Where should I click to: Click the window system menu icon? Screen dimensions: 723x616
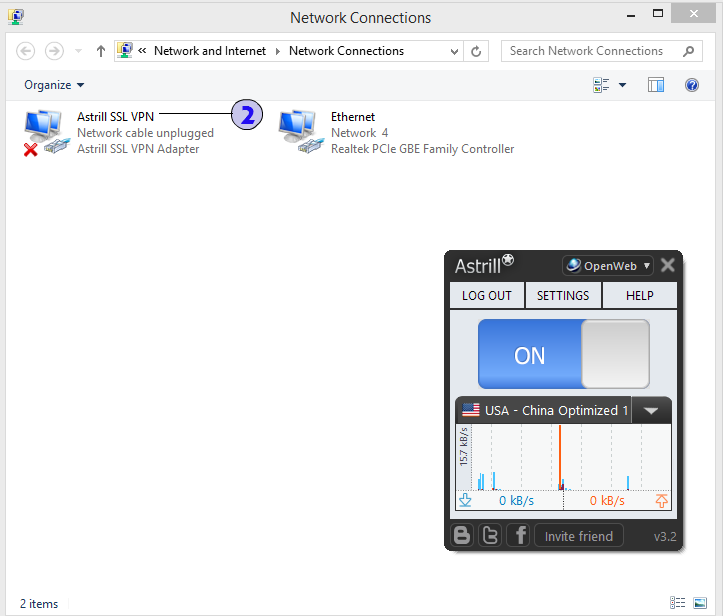click(x=16, y=17)
